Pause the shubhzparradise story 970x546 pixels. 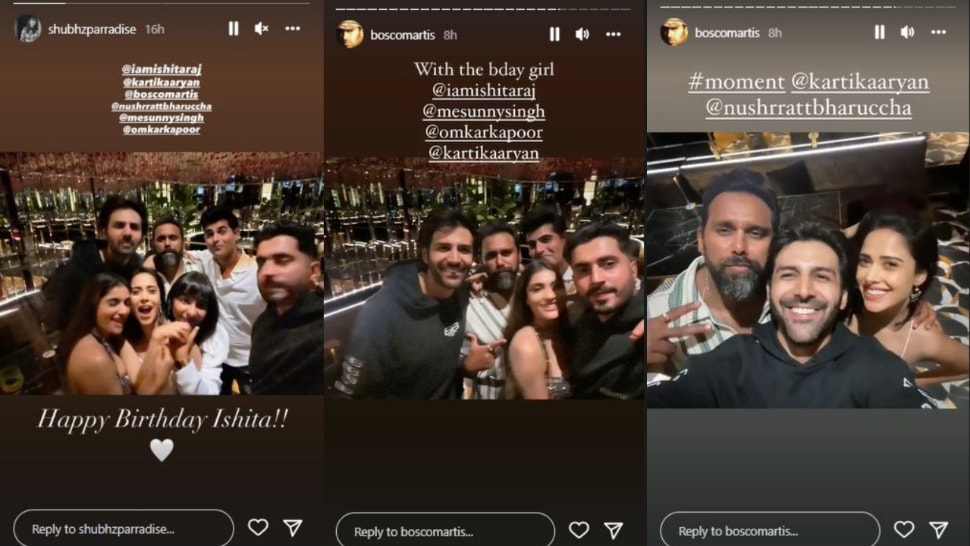pyautogui.click(x=233, y=28)
